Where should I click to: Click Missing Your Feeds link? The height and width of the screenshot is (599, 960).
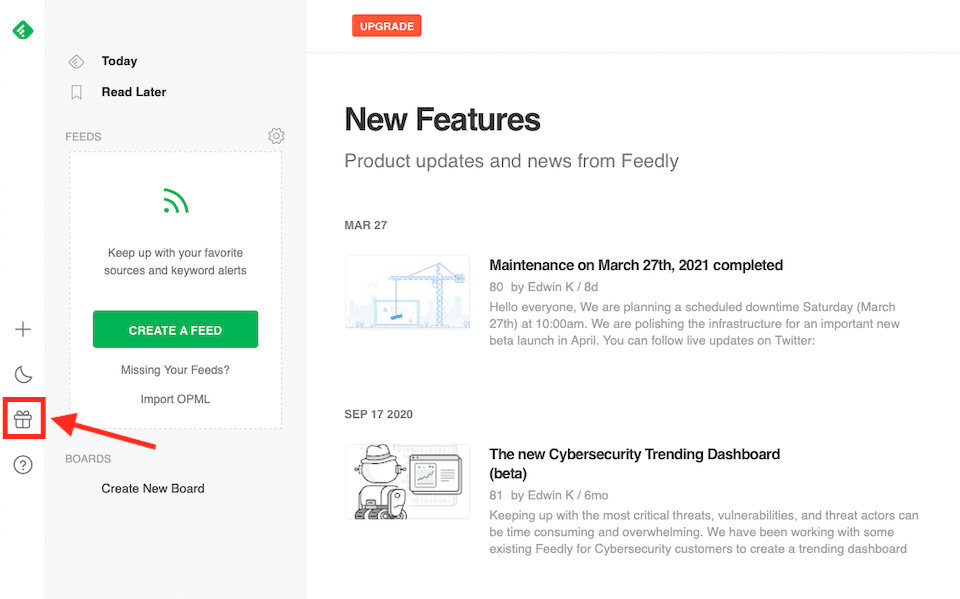coord(175,371)
